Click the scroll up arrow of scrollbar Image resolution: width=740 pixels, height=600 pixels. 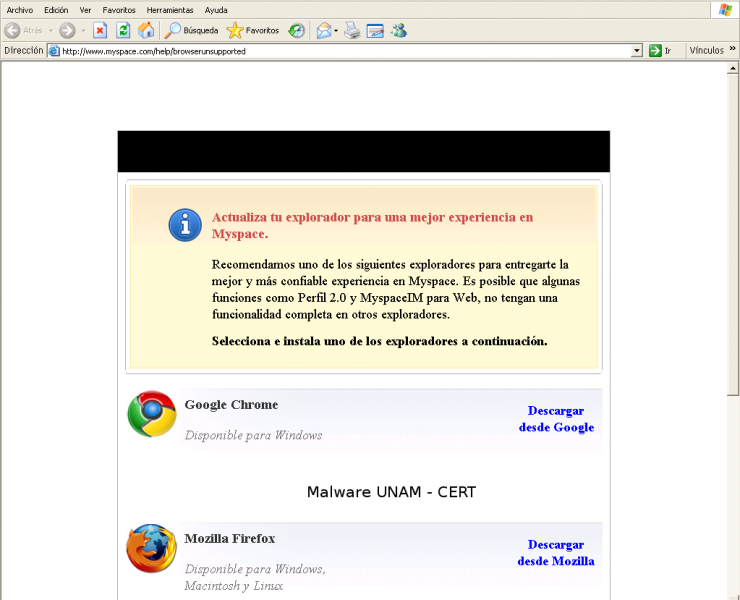pyautogui.click(x=733, y=69)
